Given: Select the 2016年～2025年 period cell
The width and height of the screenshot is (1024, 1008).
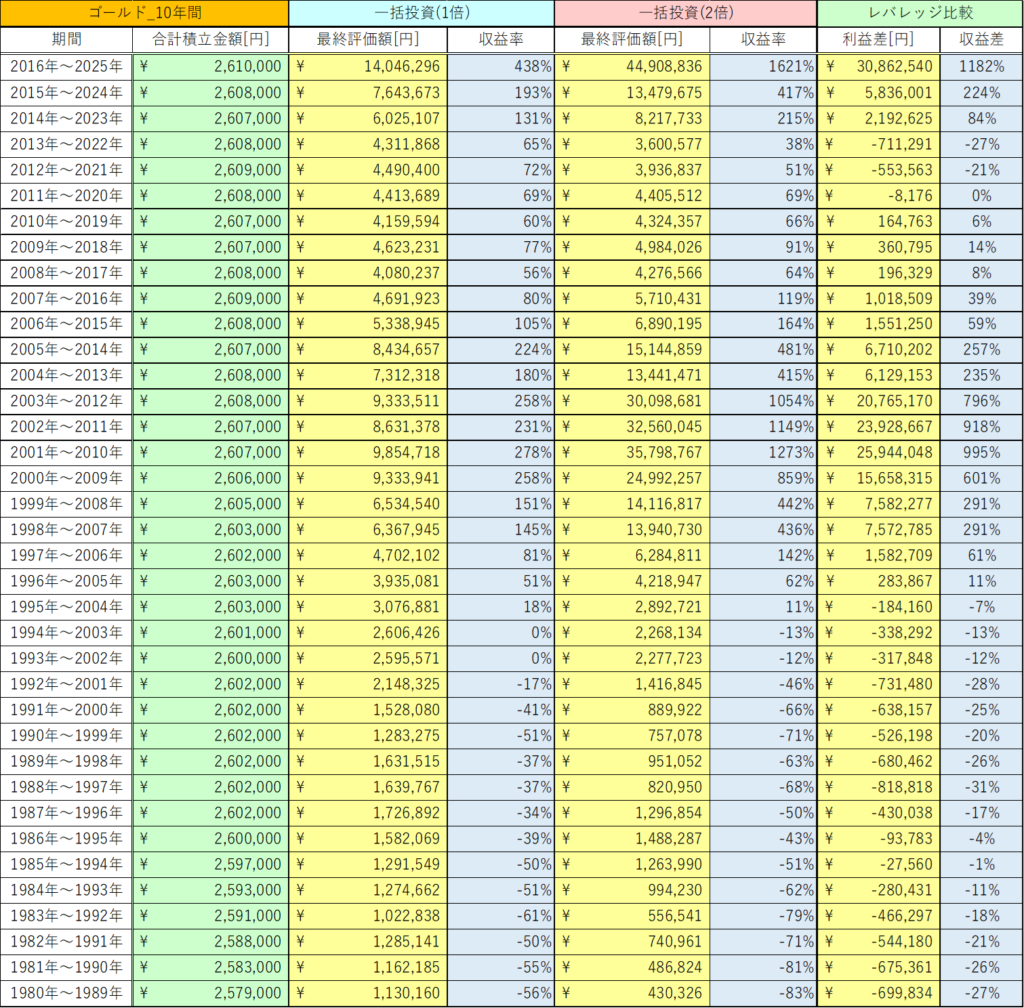Looking at the screenshot, I should 67,66.
